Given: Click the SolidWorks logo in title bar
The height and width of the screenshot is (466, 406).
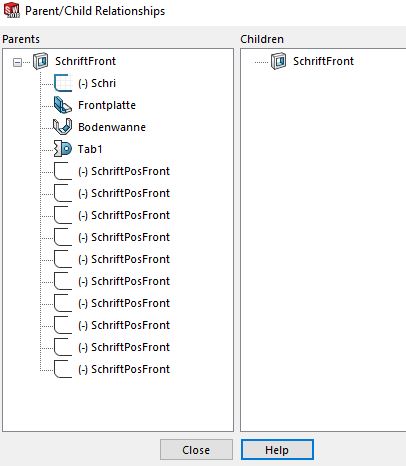Looking at the screenshot, I should [12, 10].
